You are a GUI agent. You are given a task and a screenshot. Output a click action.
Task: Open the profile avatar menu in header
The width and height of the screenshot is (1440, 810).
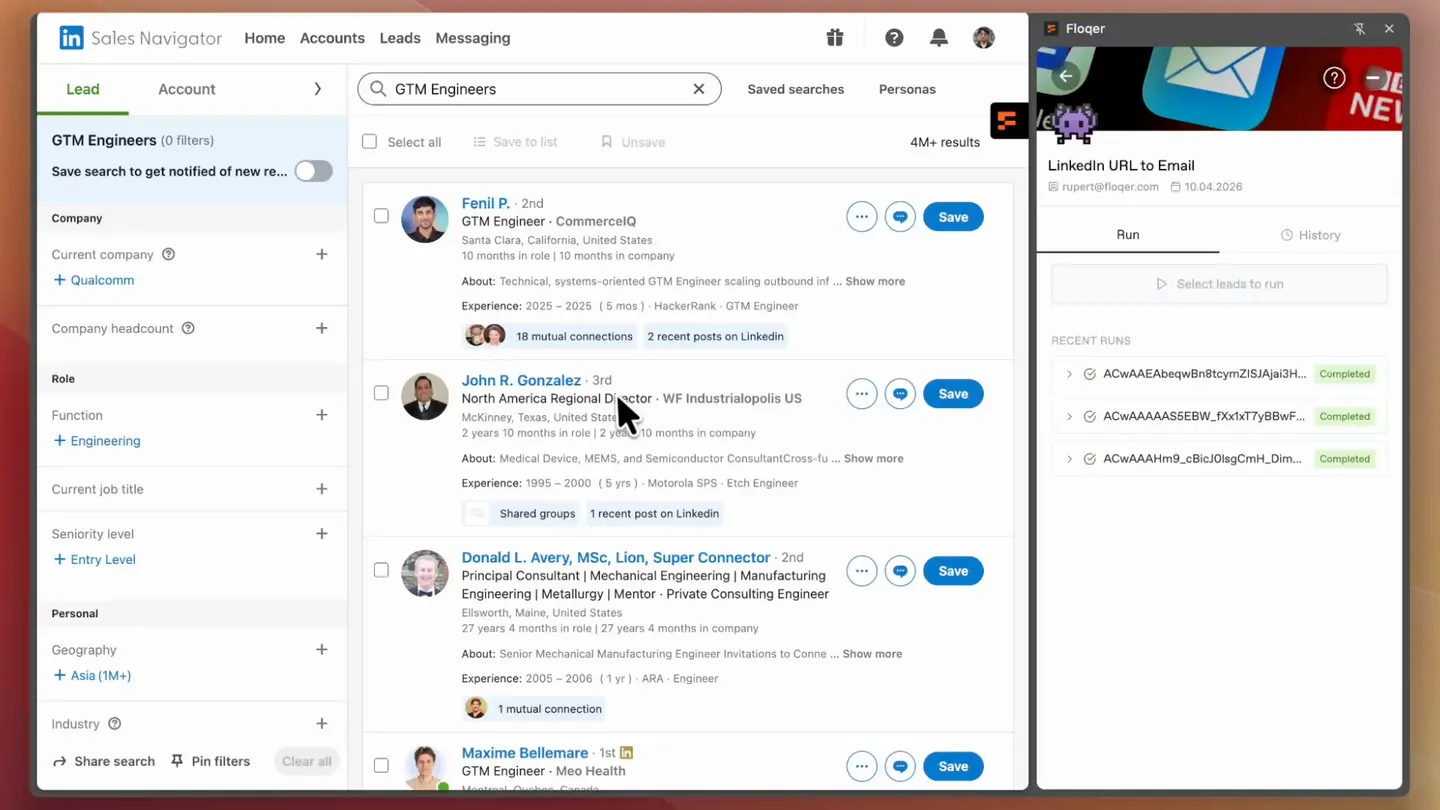[x=984, y=38]
